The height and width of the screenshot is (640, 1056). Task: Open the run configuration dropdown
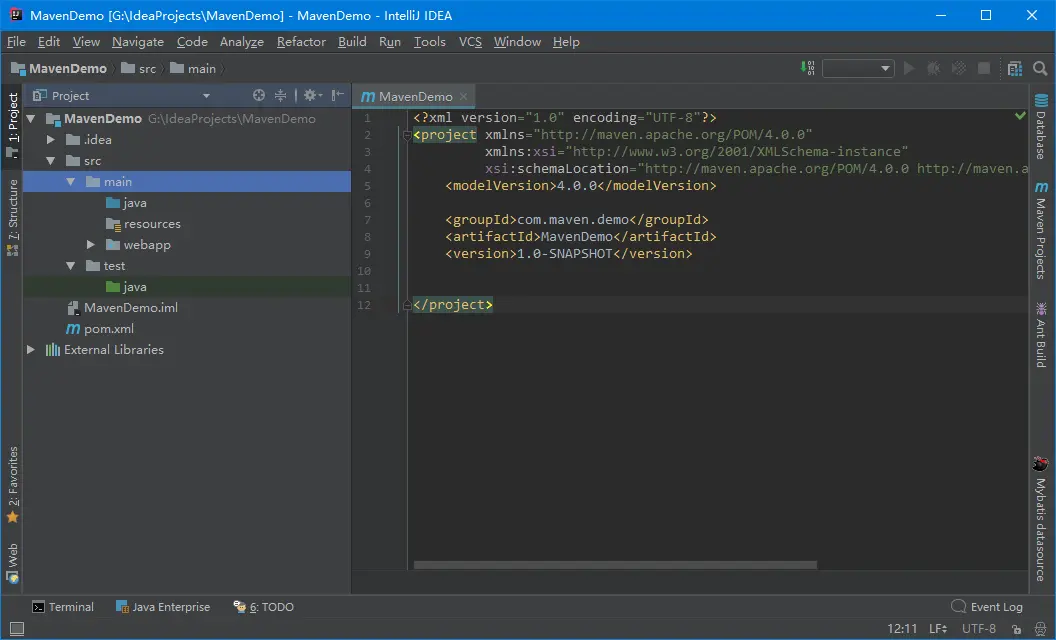click(858, 68)
